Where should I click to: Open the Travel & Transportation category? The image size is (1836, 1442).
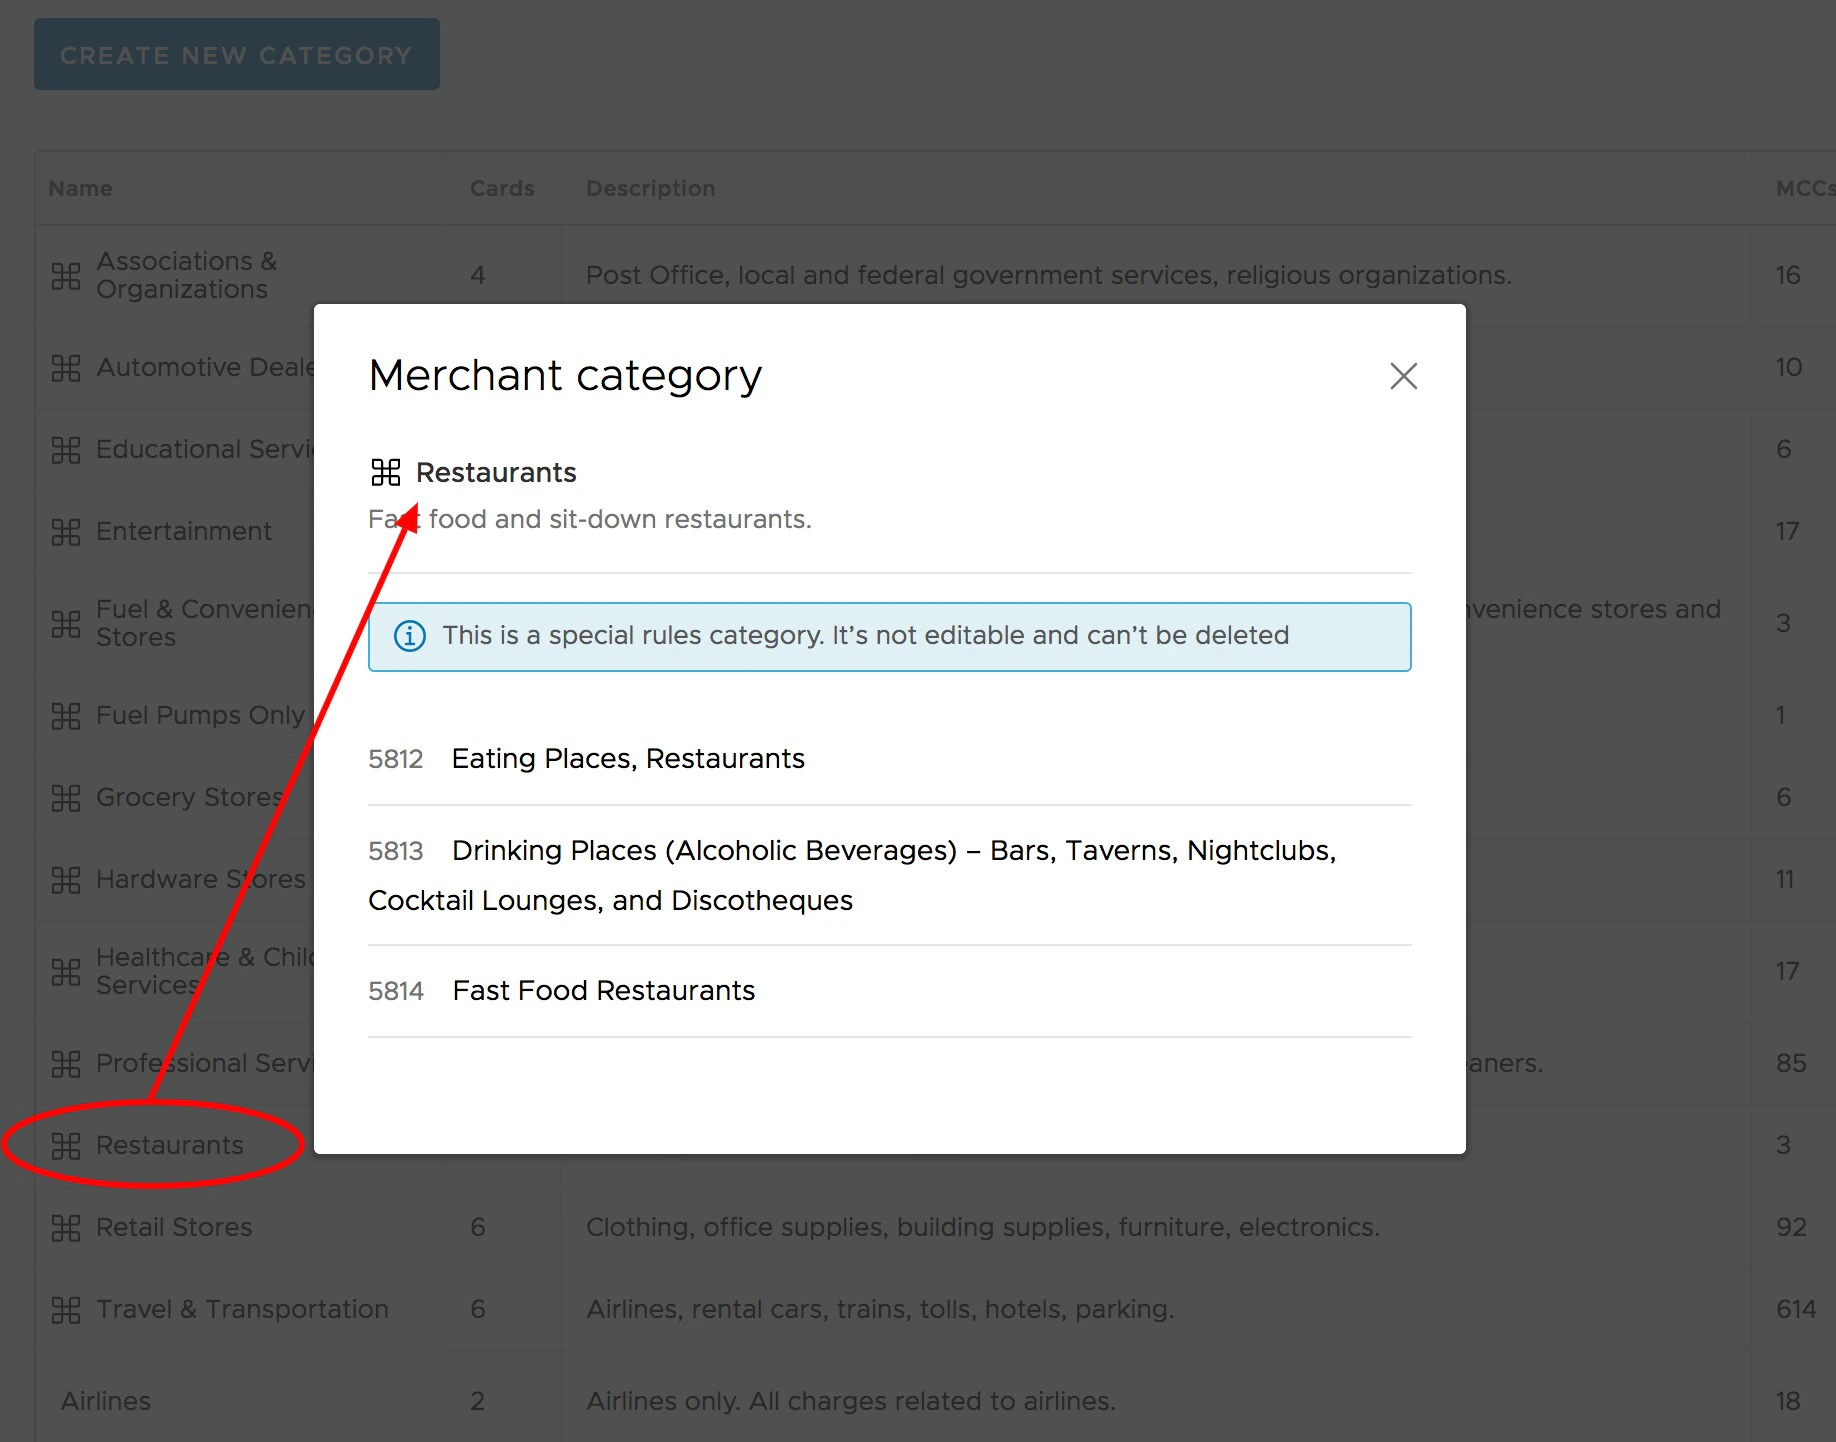coord(242,1309)
